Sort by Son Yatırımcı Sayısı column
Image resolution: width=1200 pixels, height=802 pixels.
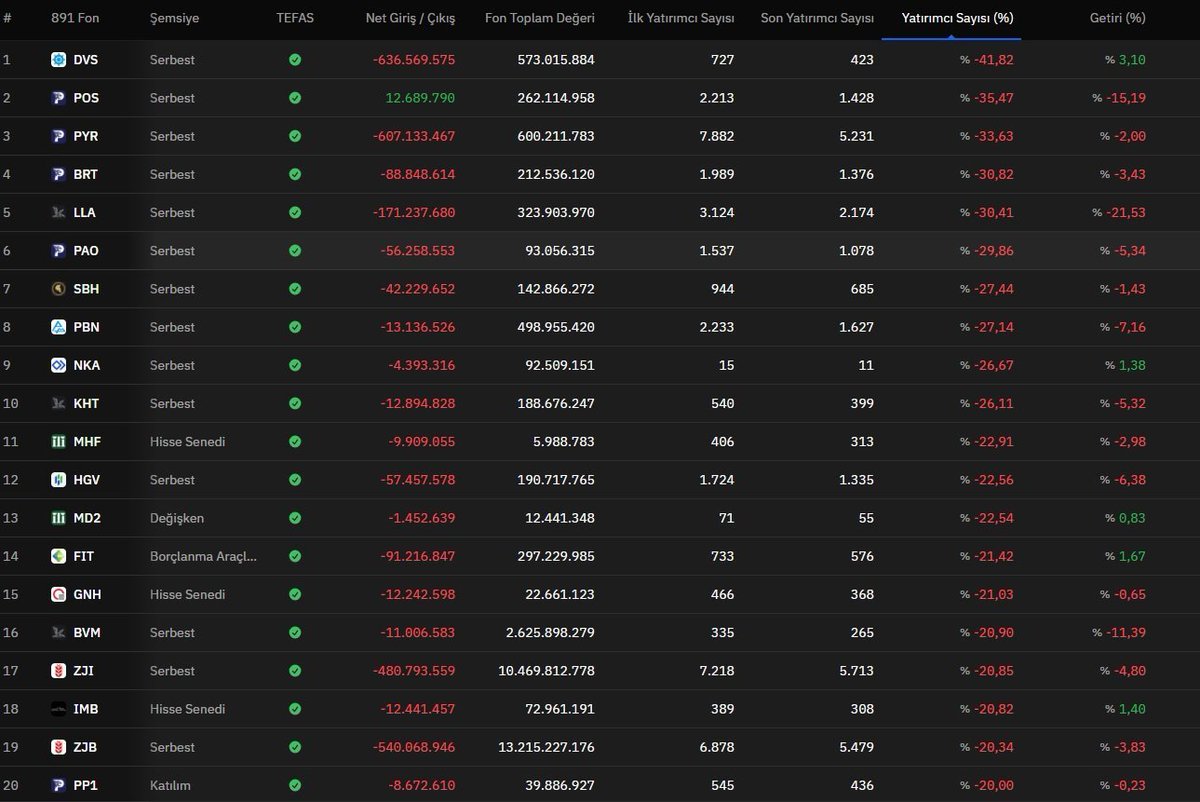coord(817,19)
